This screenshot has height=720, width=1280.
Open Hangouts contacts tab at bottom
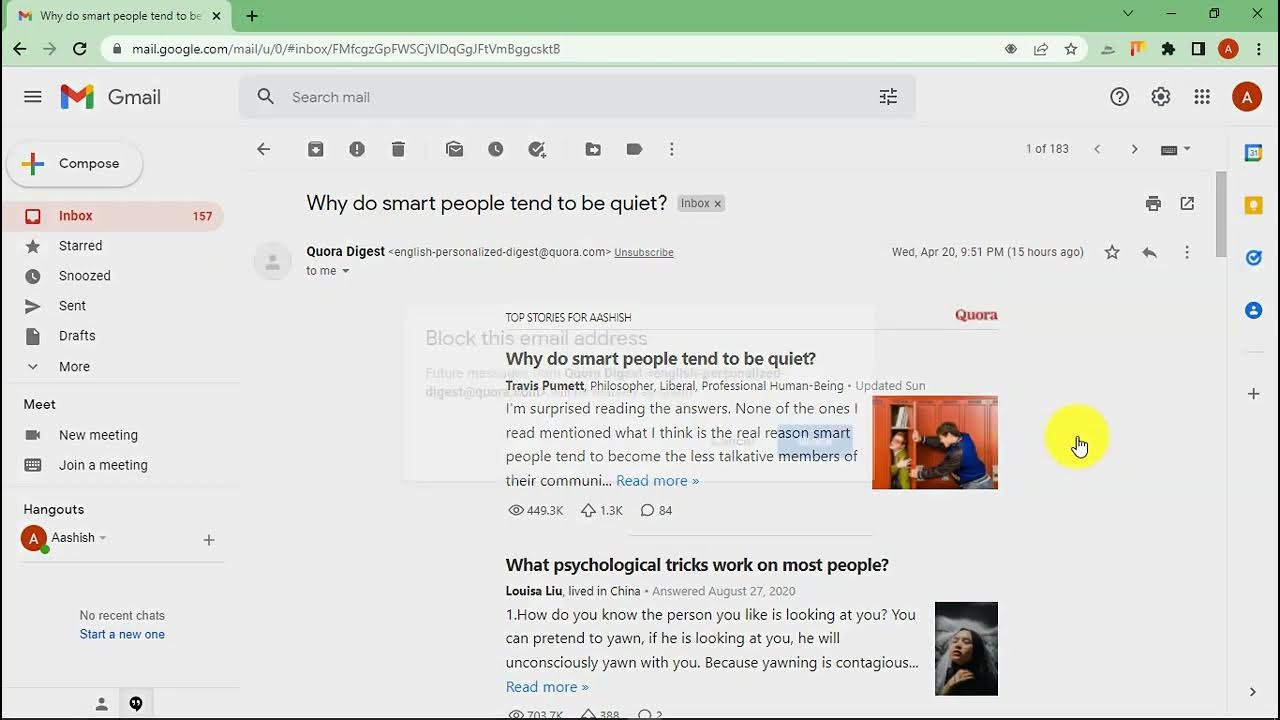(101, 704)
